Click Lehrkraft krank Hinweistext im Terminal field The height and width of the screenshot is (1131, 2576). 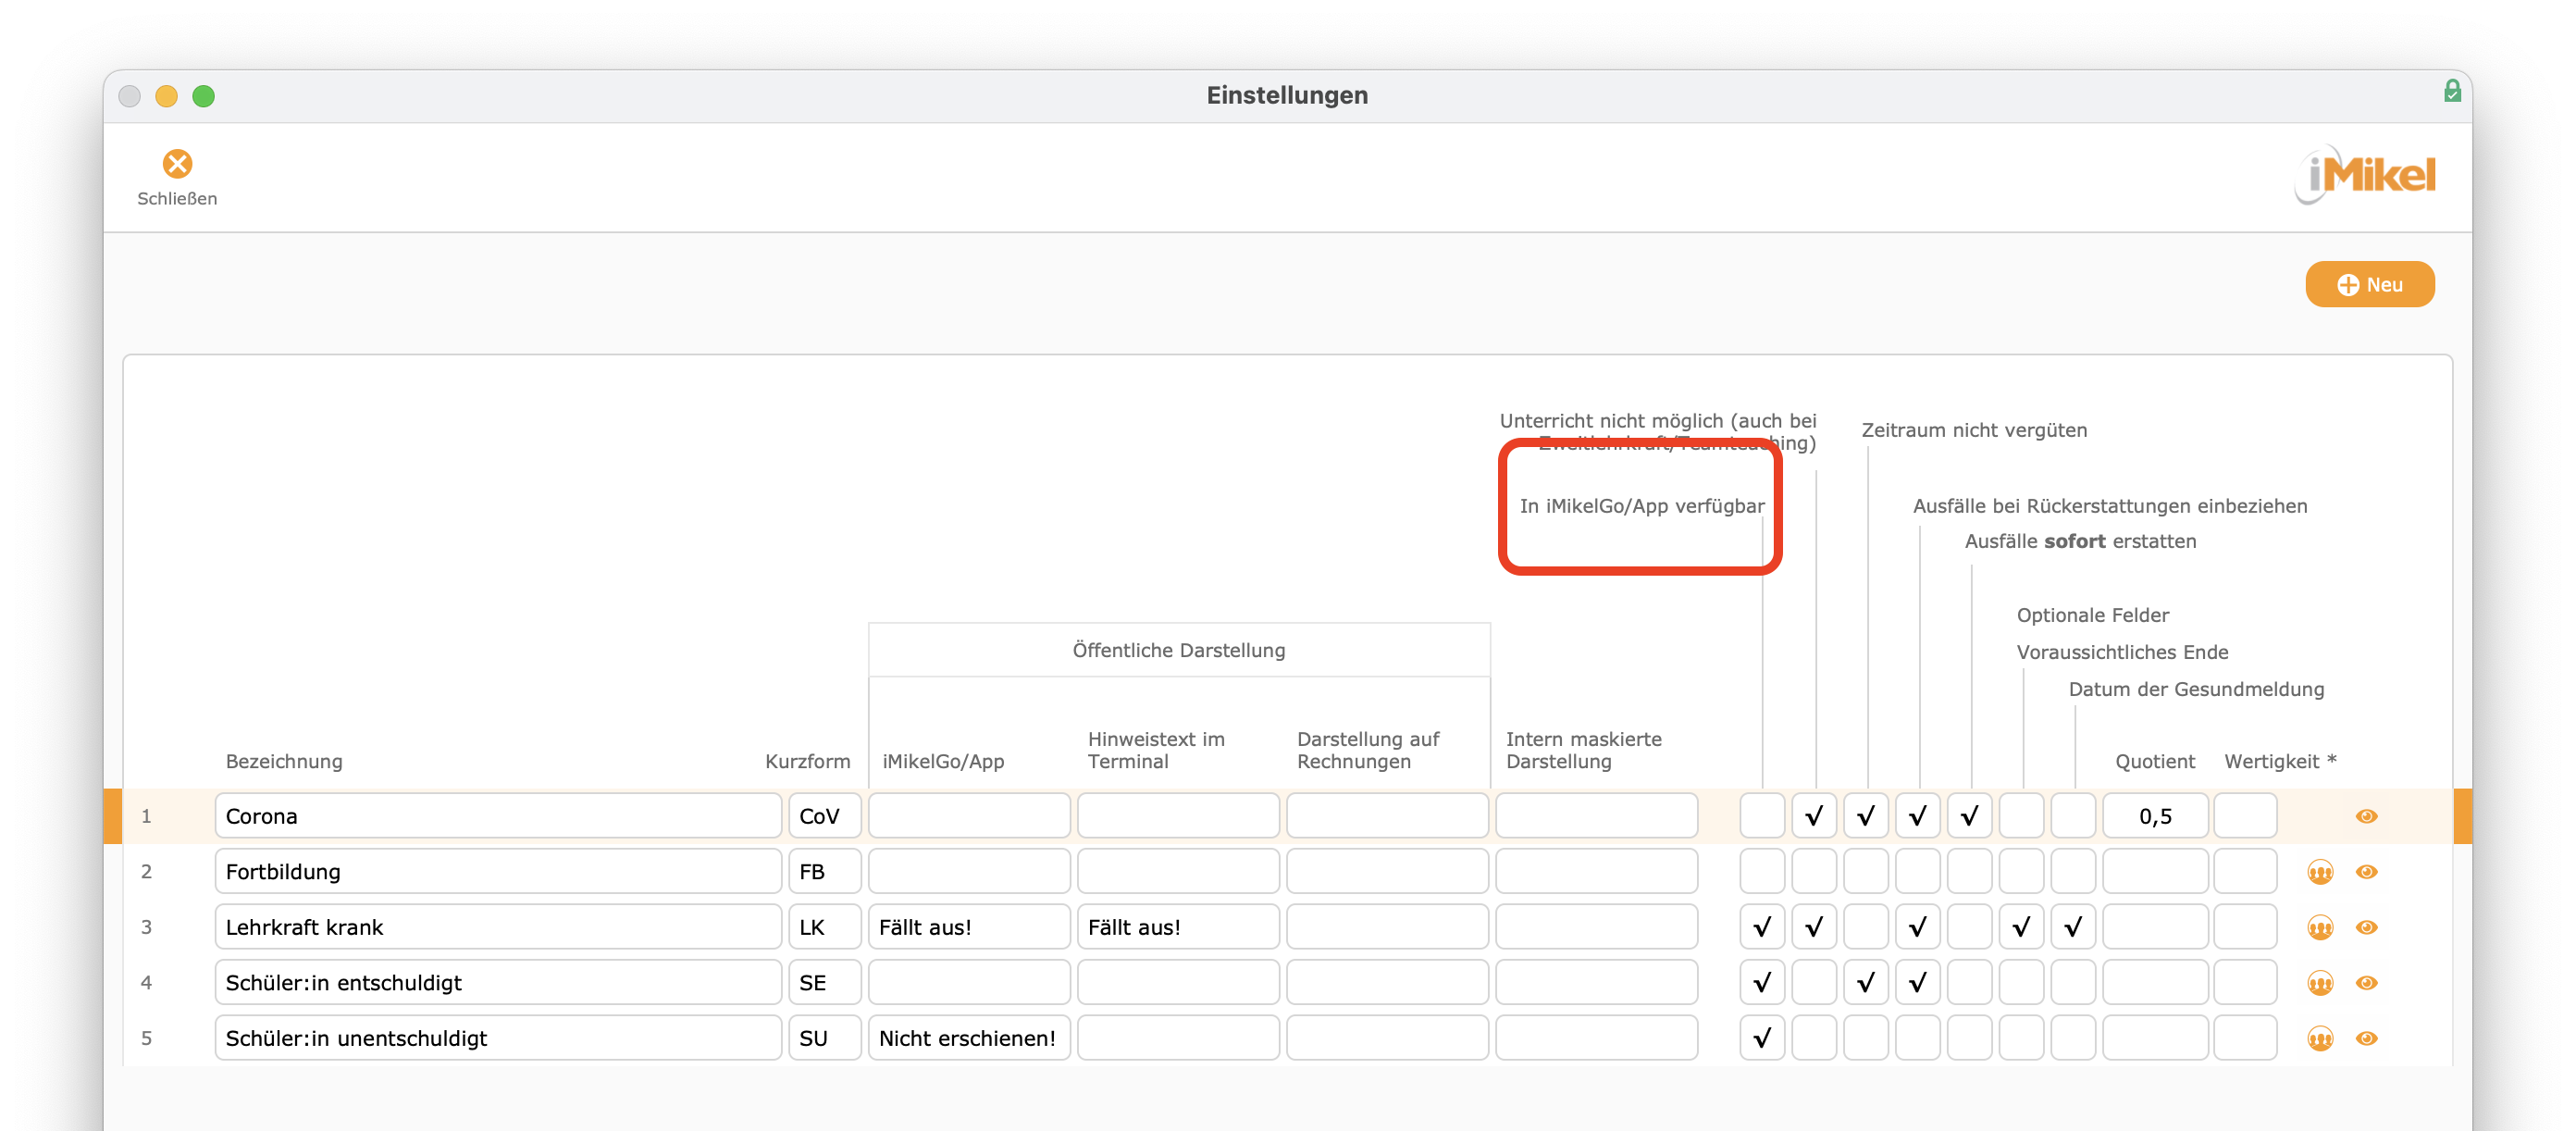pyautogui.click(x=1178, y=927)
